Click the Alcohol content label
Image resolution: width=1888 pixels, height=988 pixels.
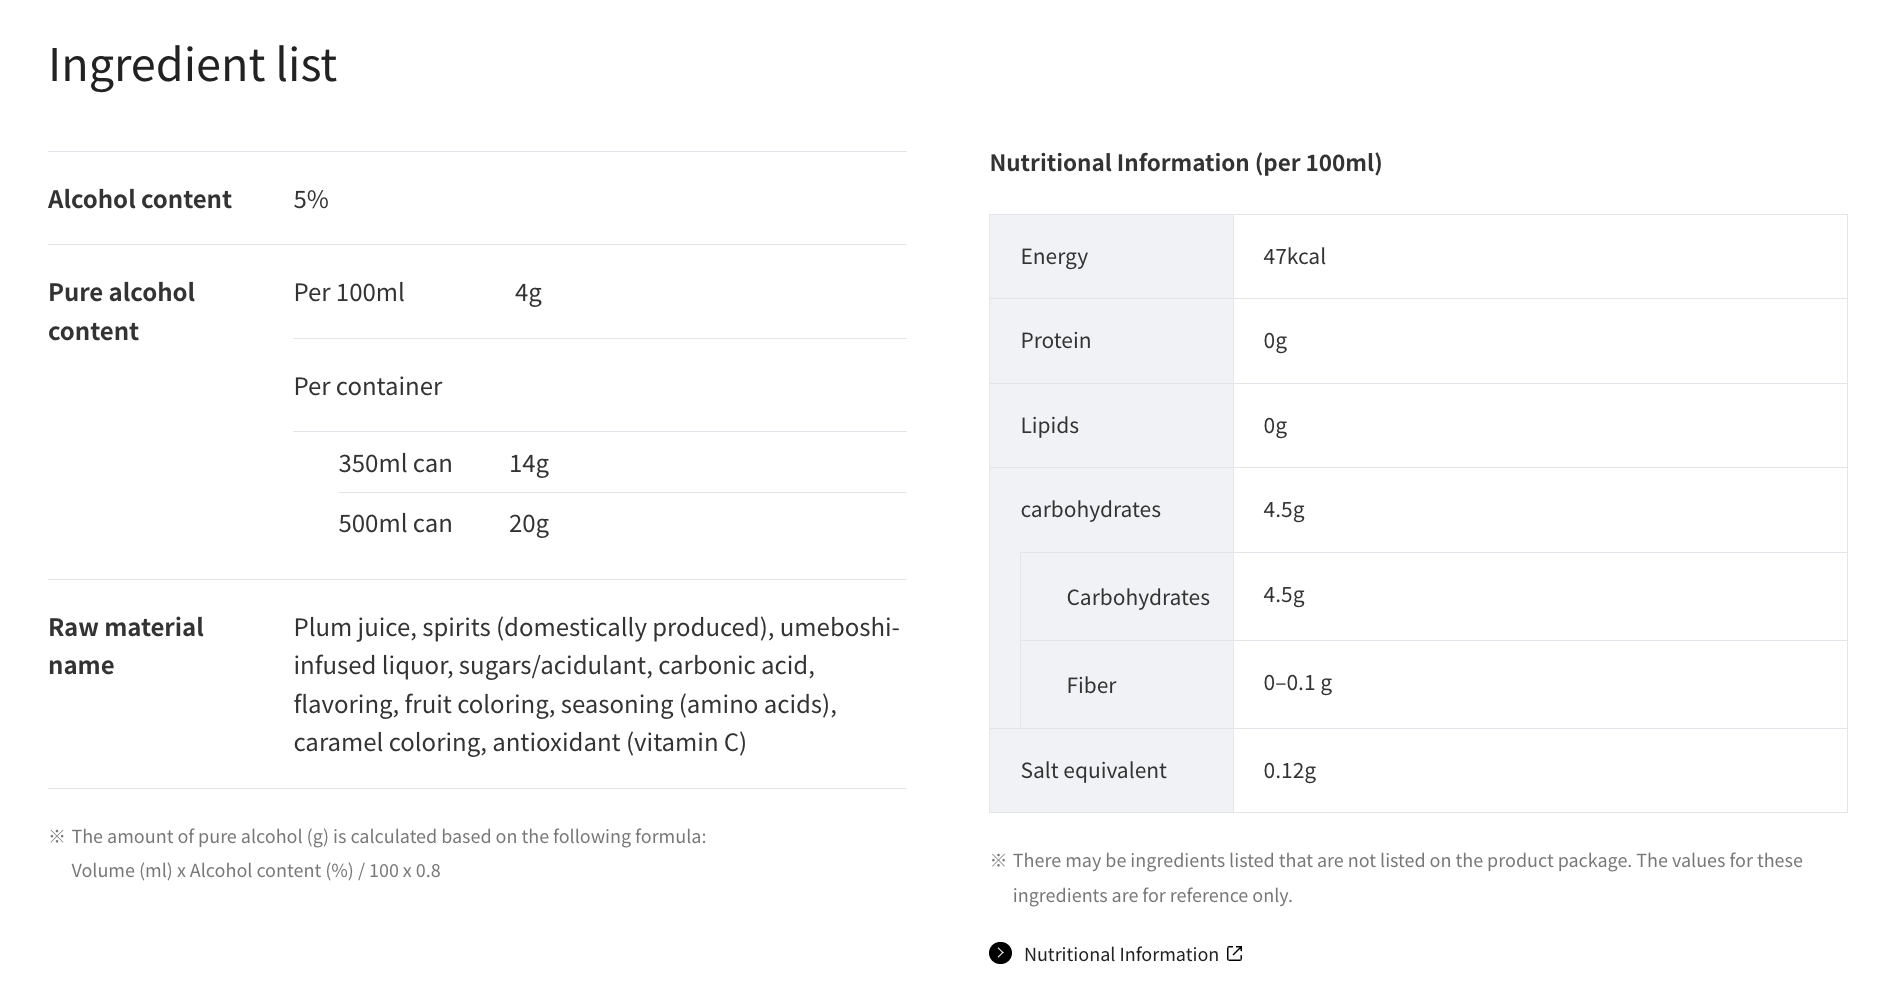click(140, 199)
